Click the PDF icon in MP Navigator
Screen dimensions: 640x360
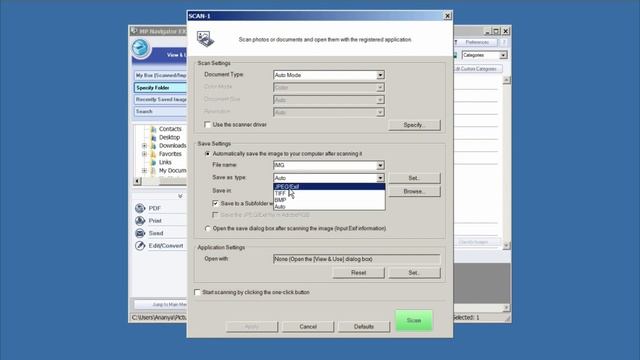[140, 208]
